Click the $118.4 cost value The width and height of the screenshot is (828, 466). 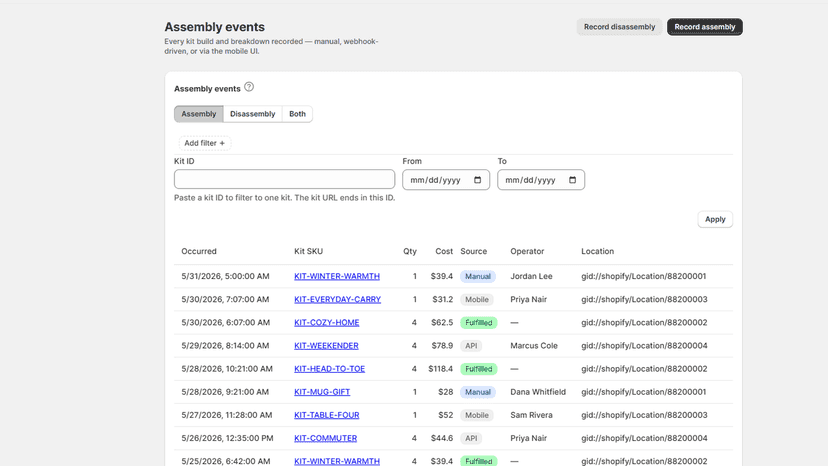coord(440,369)
